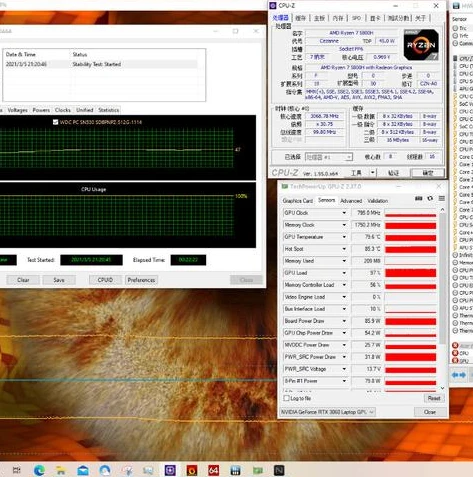Open the Mail app from taskbar
Image resolution: width=473 pixels, height=477 pixels.
click(83, 470)
